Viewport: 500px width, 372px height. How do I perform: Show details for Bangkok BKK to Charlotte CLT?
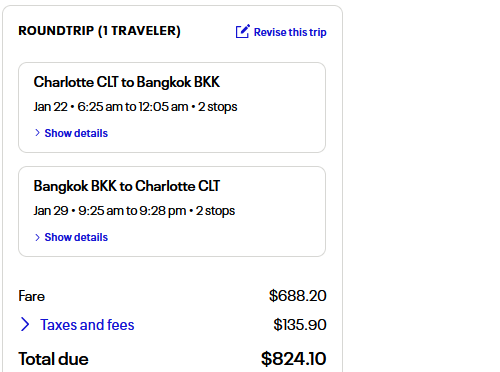point(76,237)
